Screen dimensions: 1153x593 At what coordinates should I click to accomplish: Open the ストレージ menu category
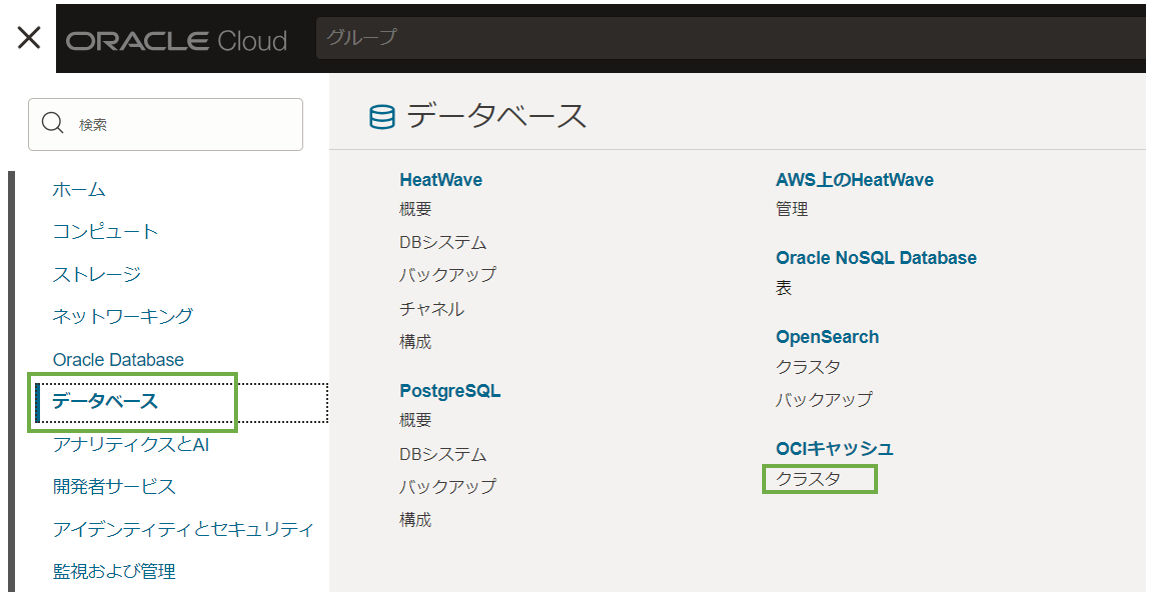tap(96, 274)
